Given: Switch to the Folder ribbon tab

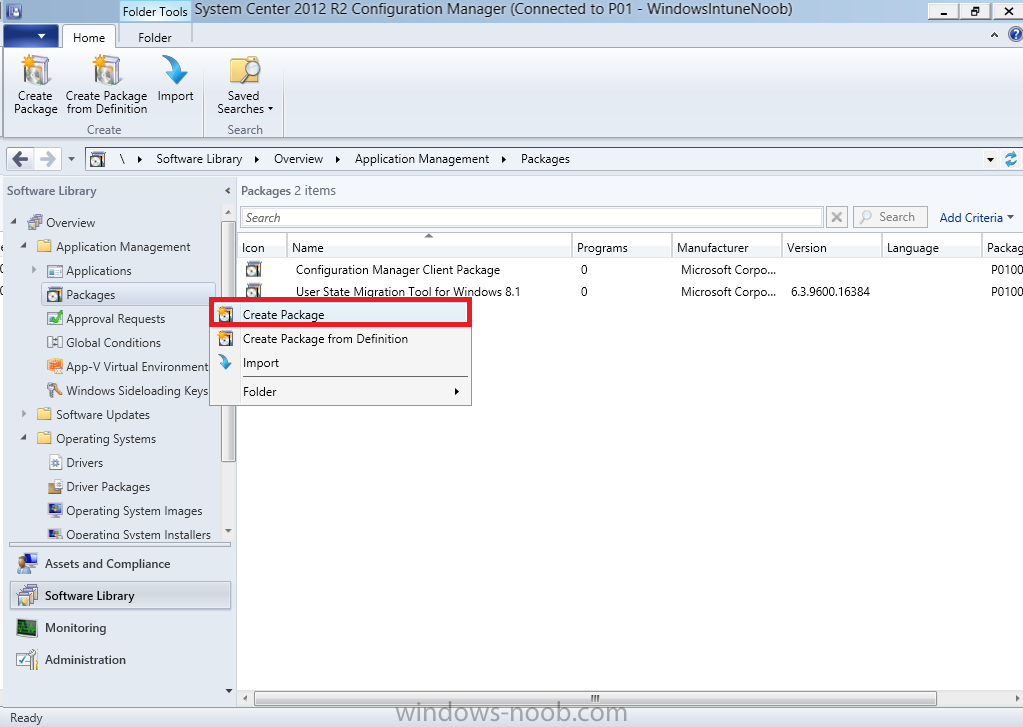Looking at the screenshot, I should [x=155, y=37].
